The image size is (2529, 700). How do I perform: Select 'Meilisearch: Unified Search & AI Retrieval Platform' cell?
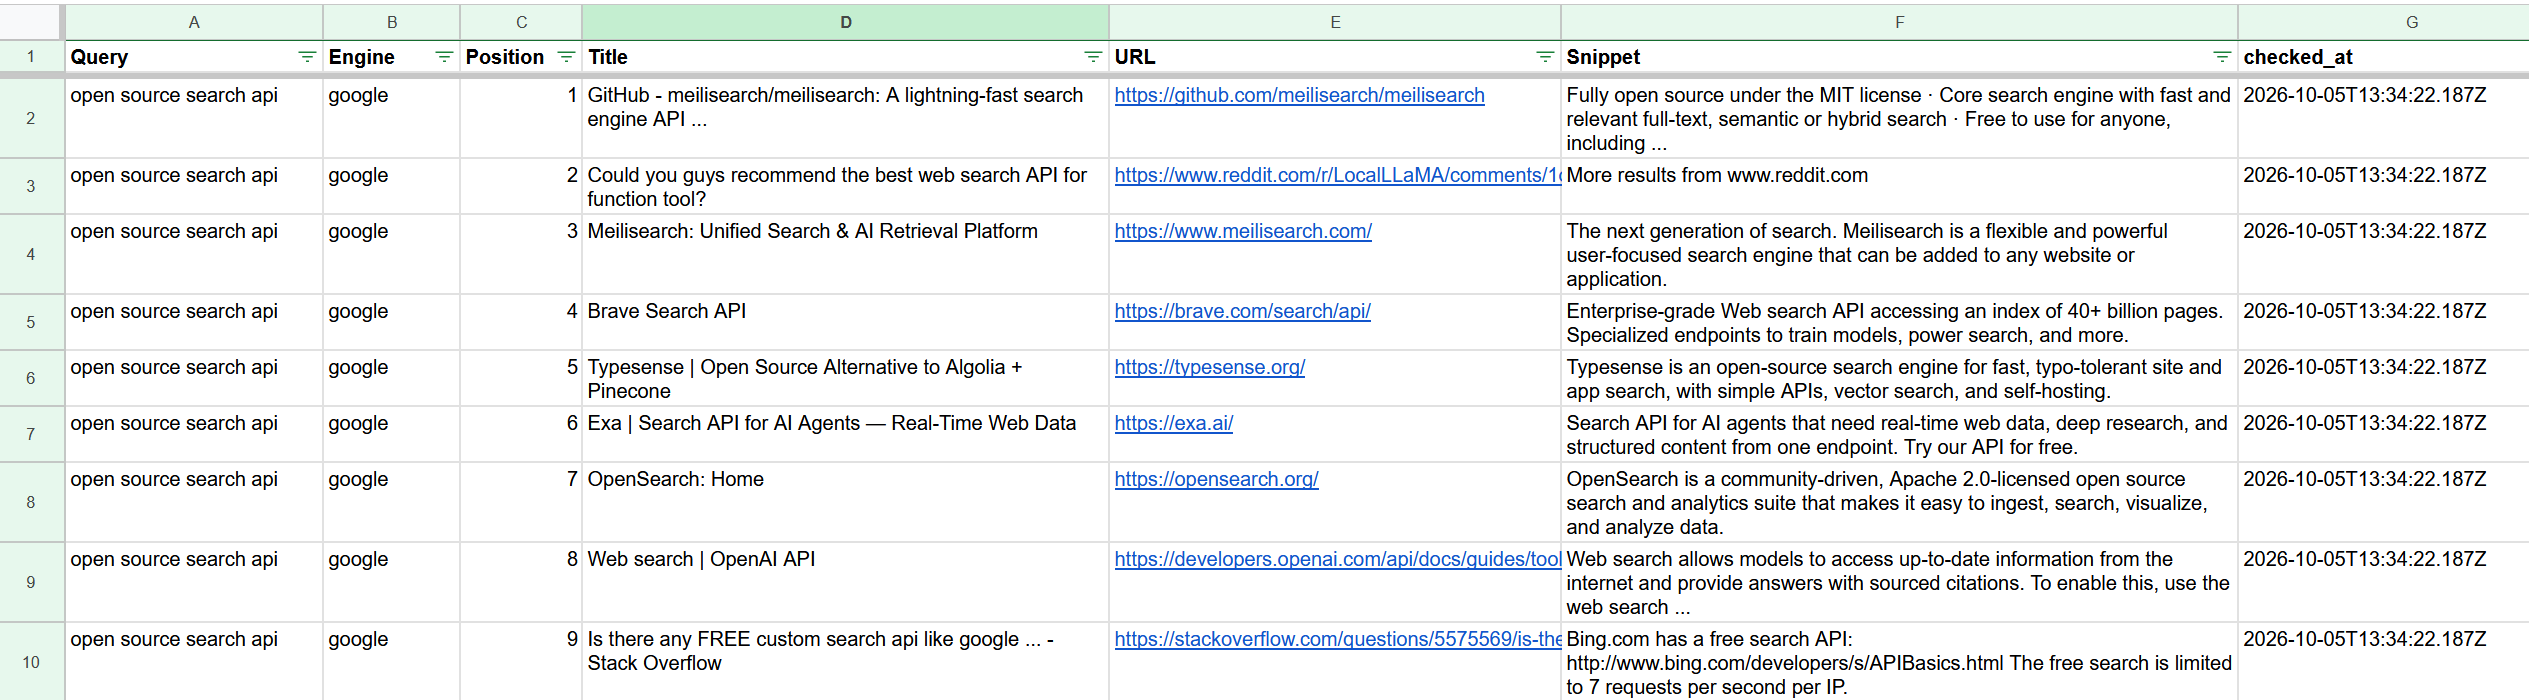[x=846, y=254]
